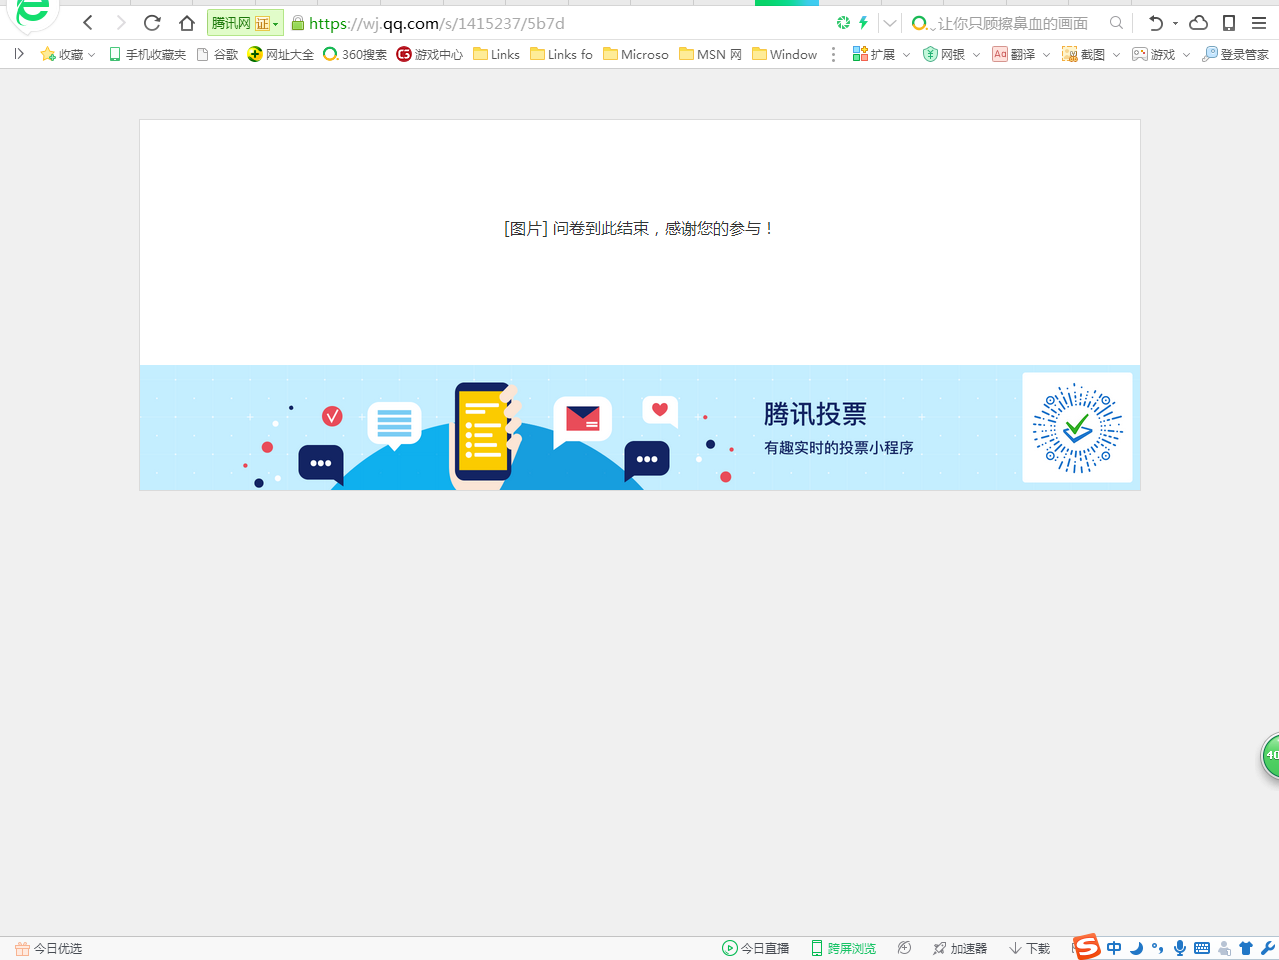Click the green padlock security icon

coord(297,23)
